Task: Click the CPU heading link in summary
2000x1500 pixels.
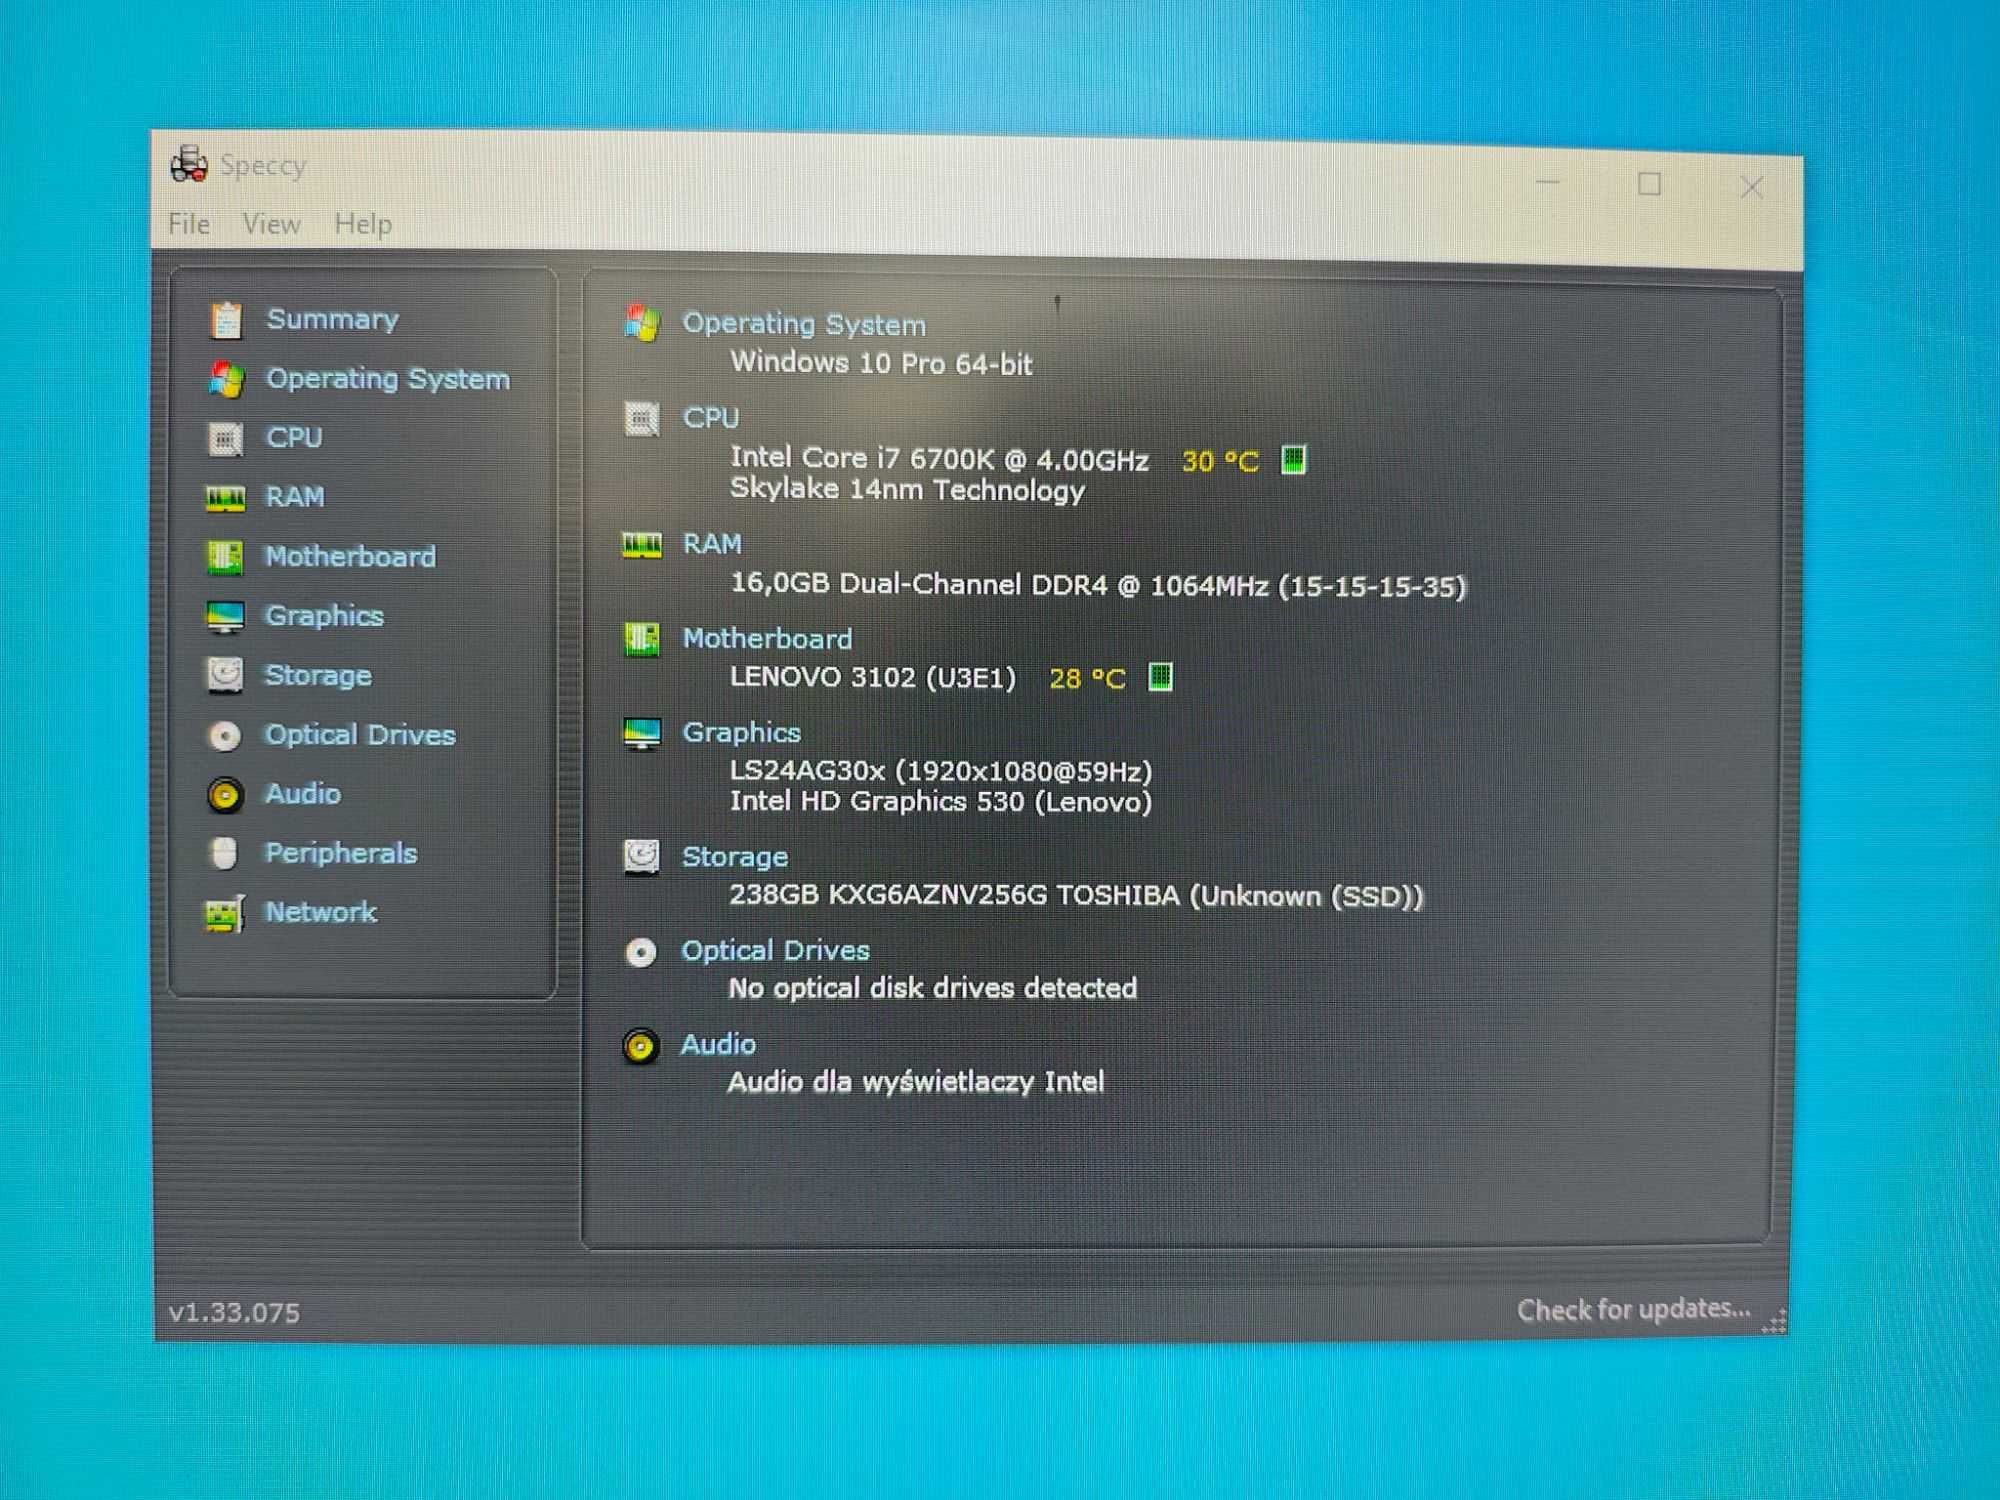Action: tap(711, 418)
